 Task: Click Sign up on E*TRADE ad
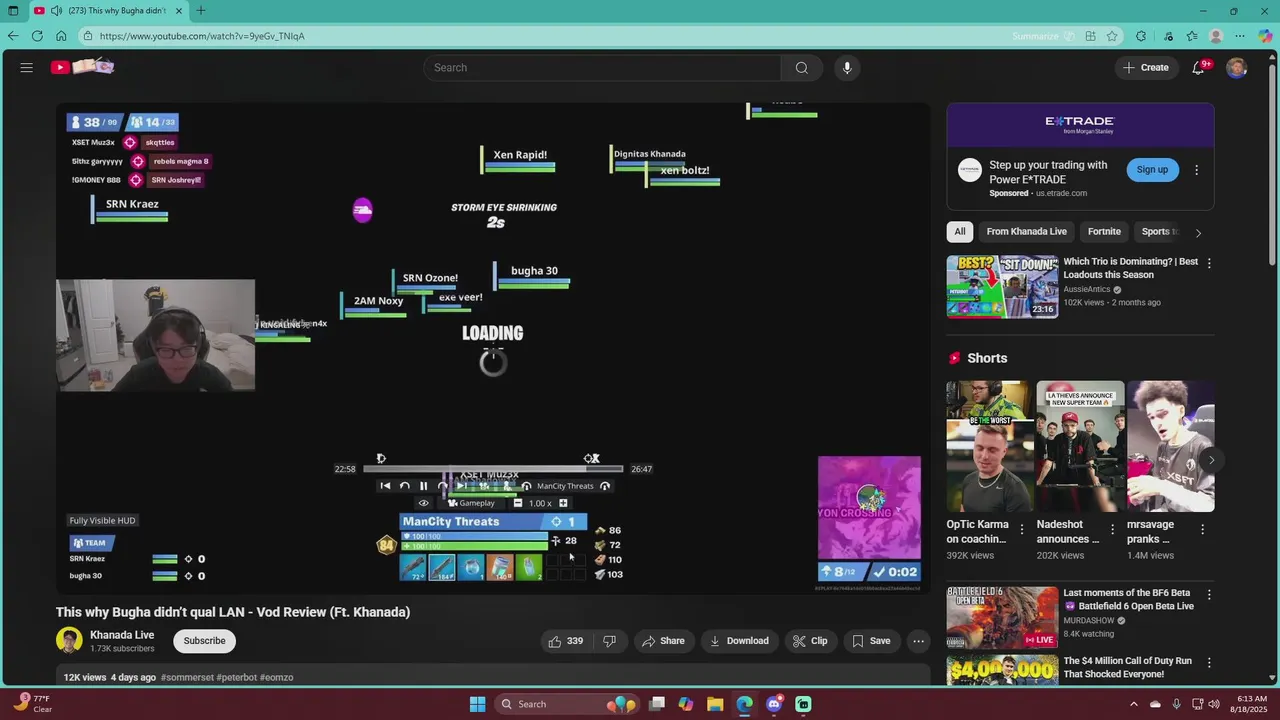[x=1152, y=170]
